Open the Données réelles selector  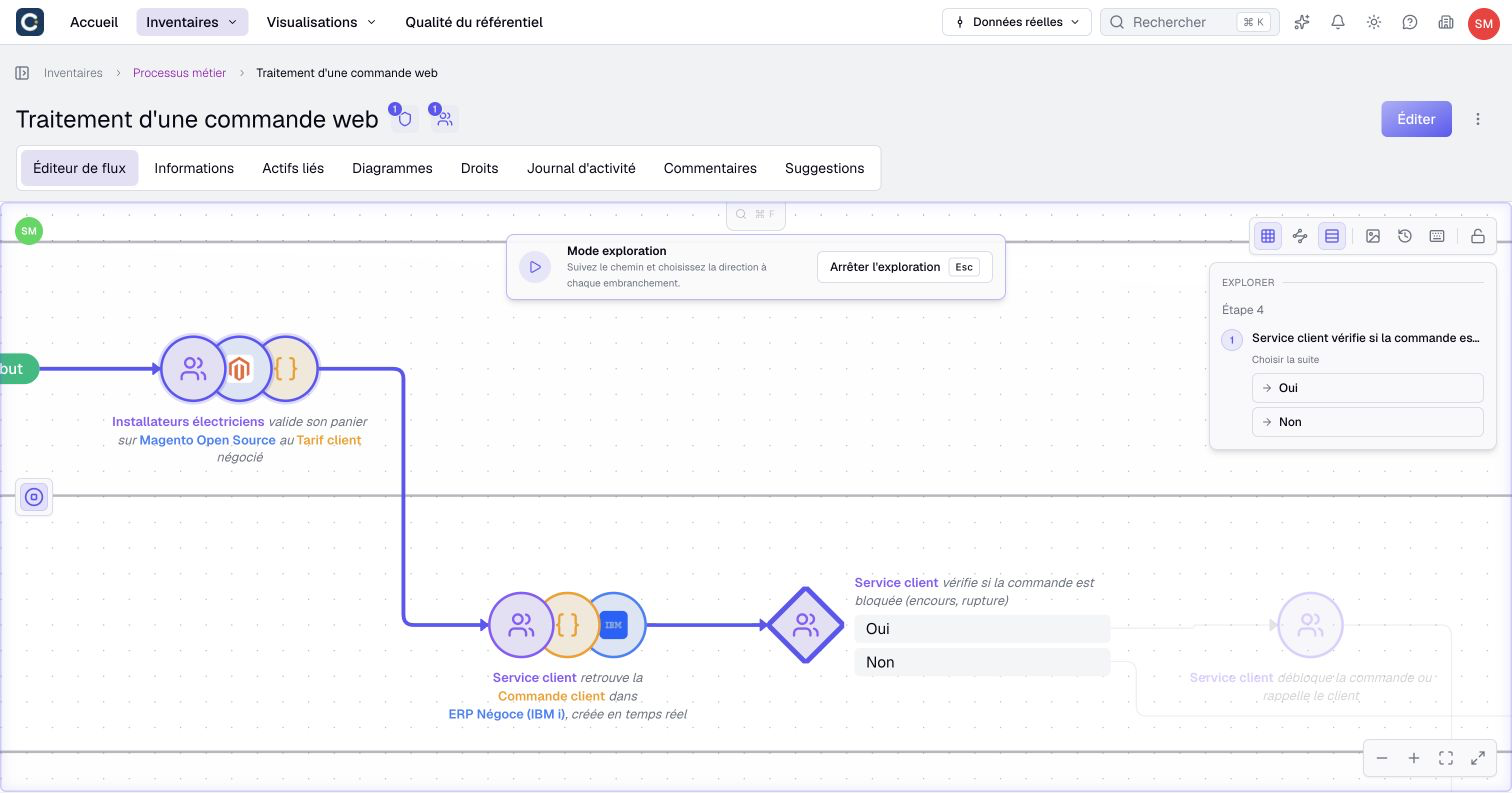point(1017,22)
